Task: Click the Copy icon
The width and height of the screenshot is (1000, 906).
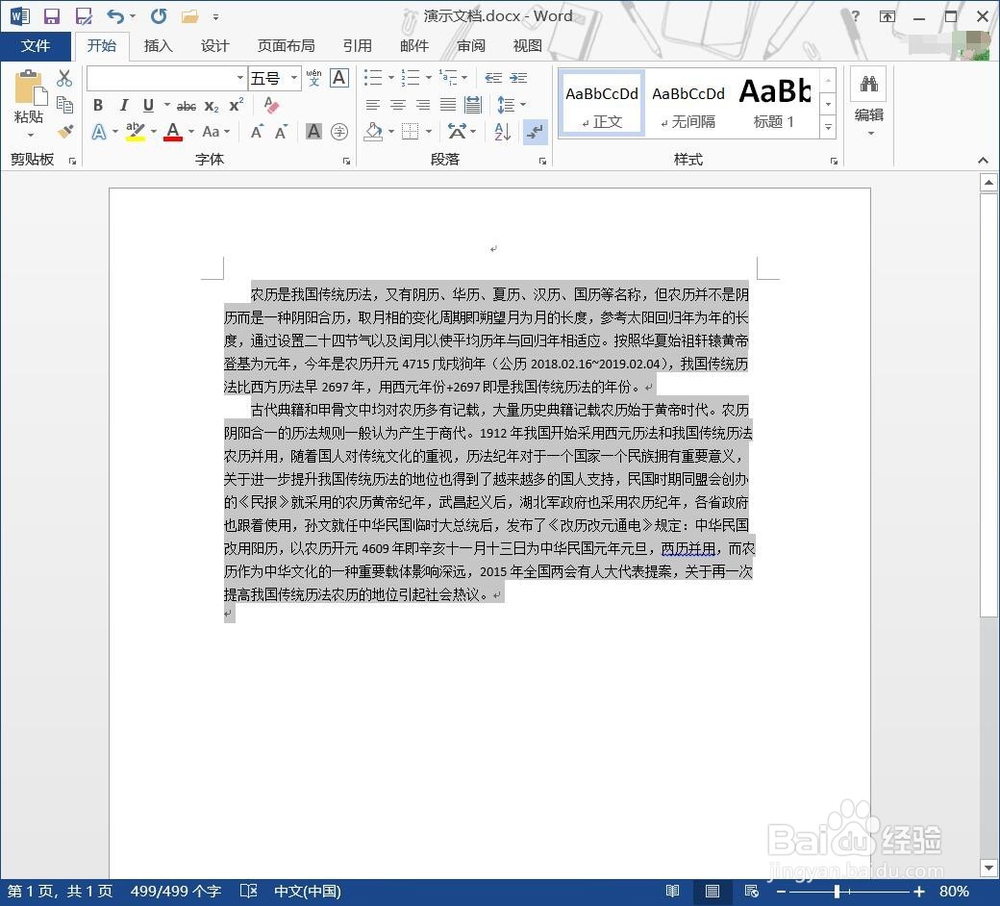Action: coord(64,105)
